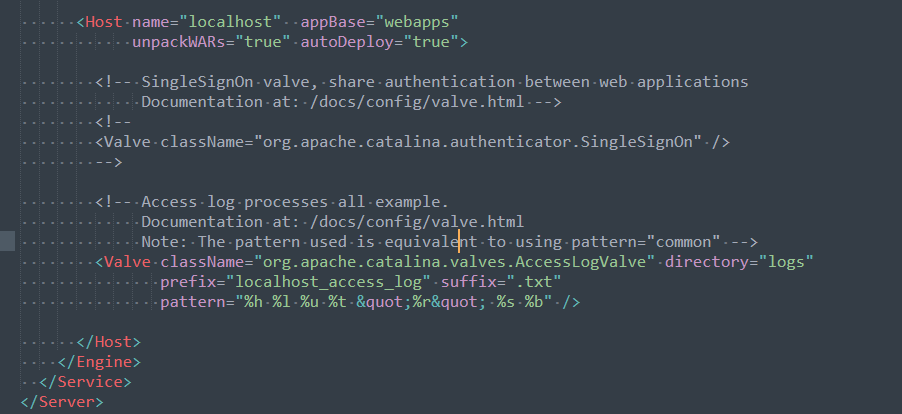Screen dimensions: 902x414
Task: Click the closing Engine tag
Action: coord(99,362)
